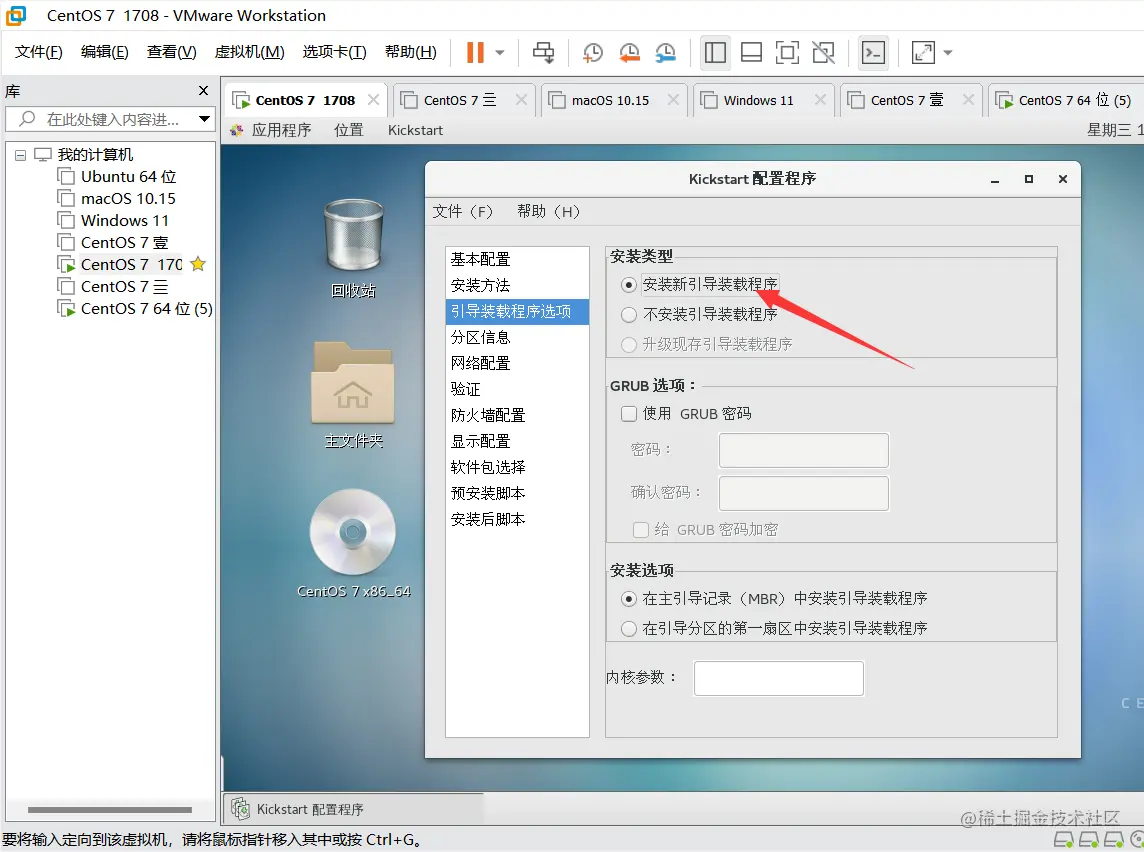Collapse the 我的计算机 tree node
Image resolution: width=1144 pixels, height=852 pixels.
(20, 155)
